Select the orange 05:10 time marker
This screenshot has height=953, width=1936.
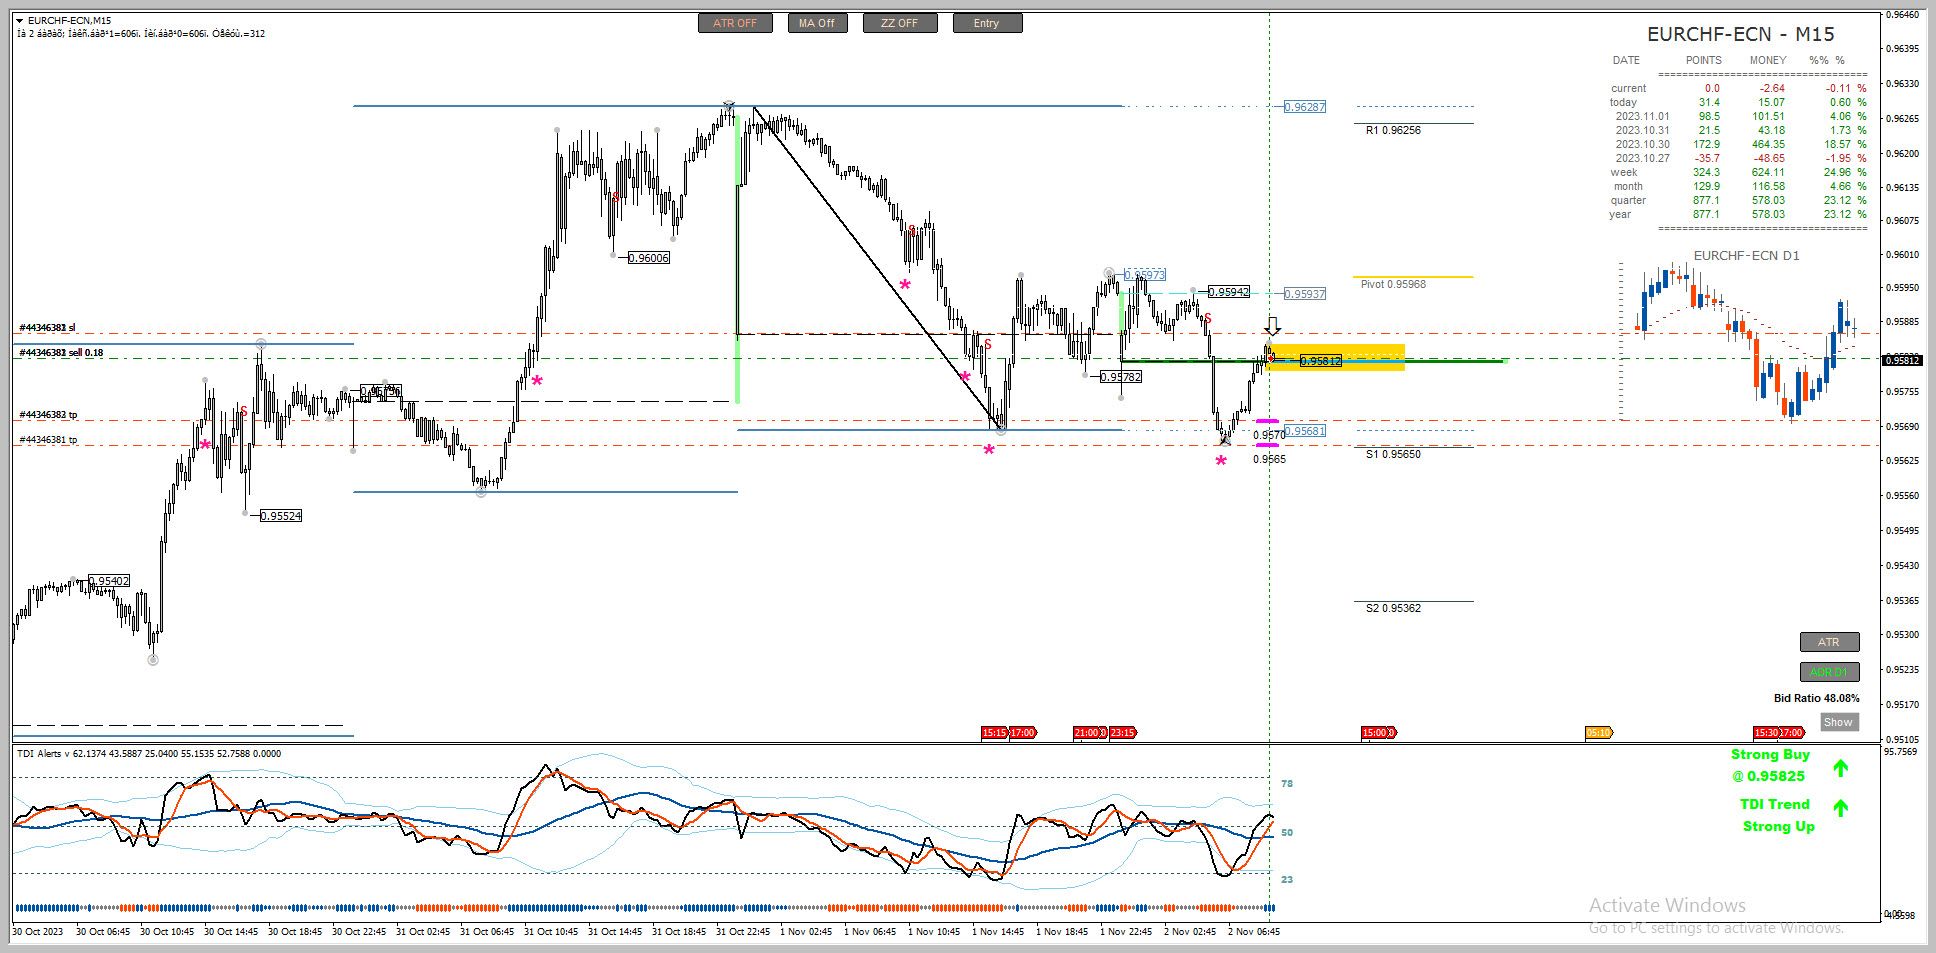tap(1599, 733)
